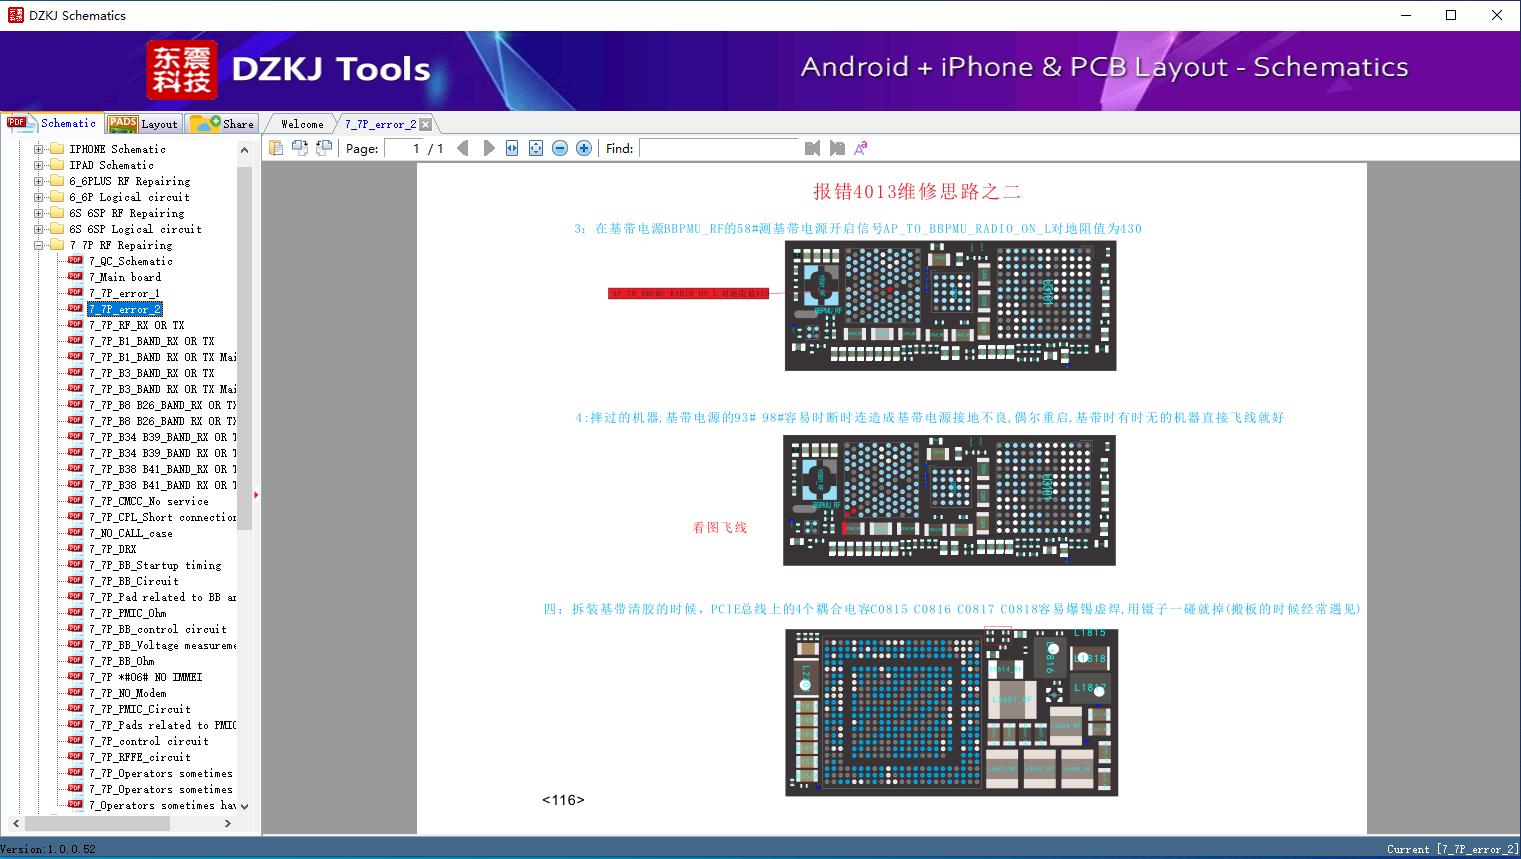Open 7_7P_CMCC_No service document
Image resolution: width=1521 pixels, height=859 pixels.
(x=148, y=501)
